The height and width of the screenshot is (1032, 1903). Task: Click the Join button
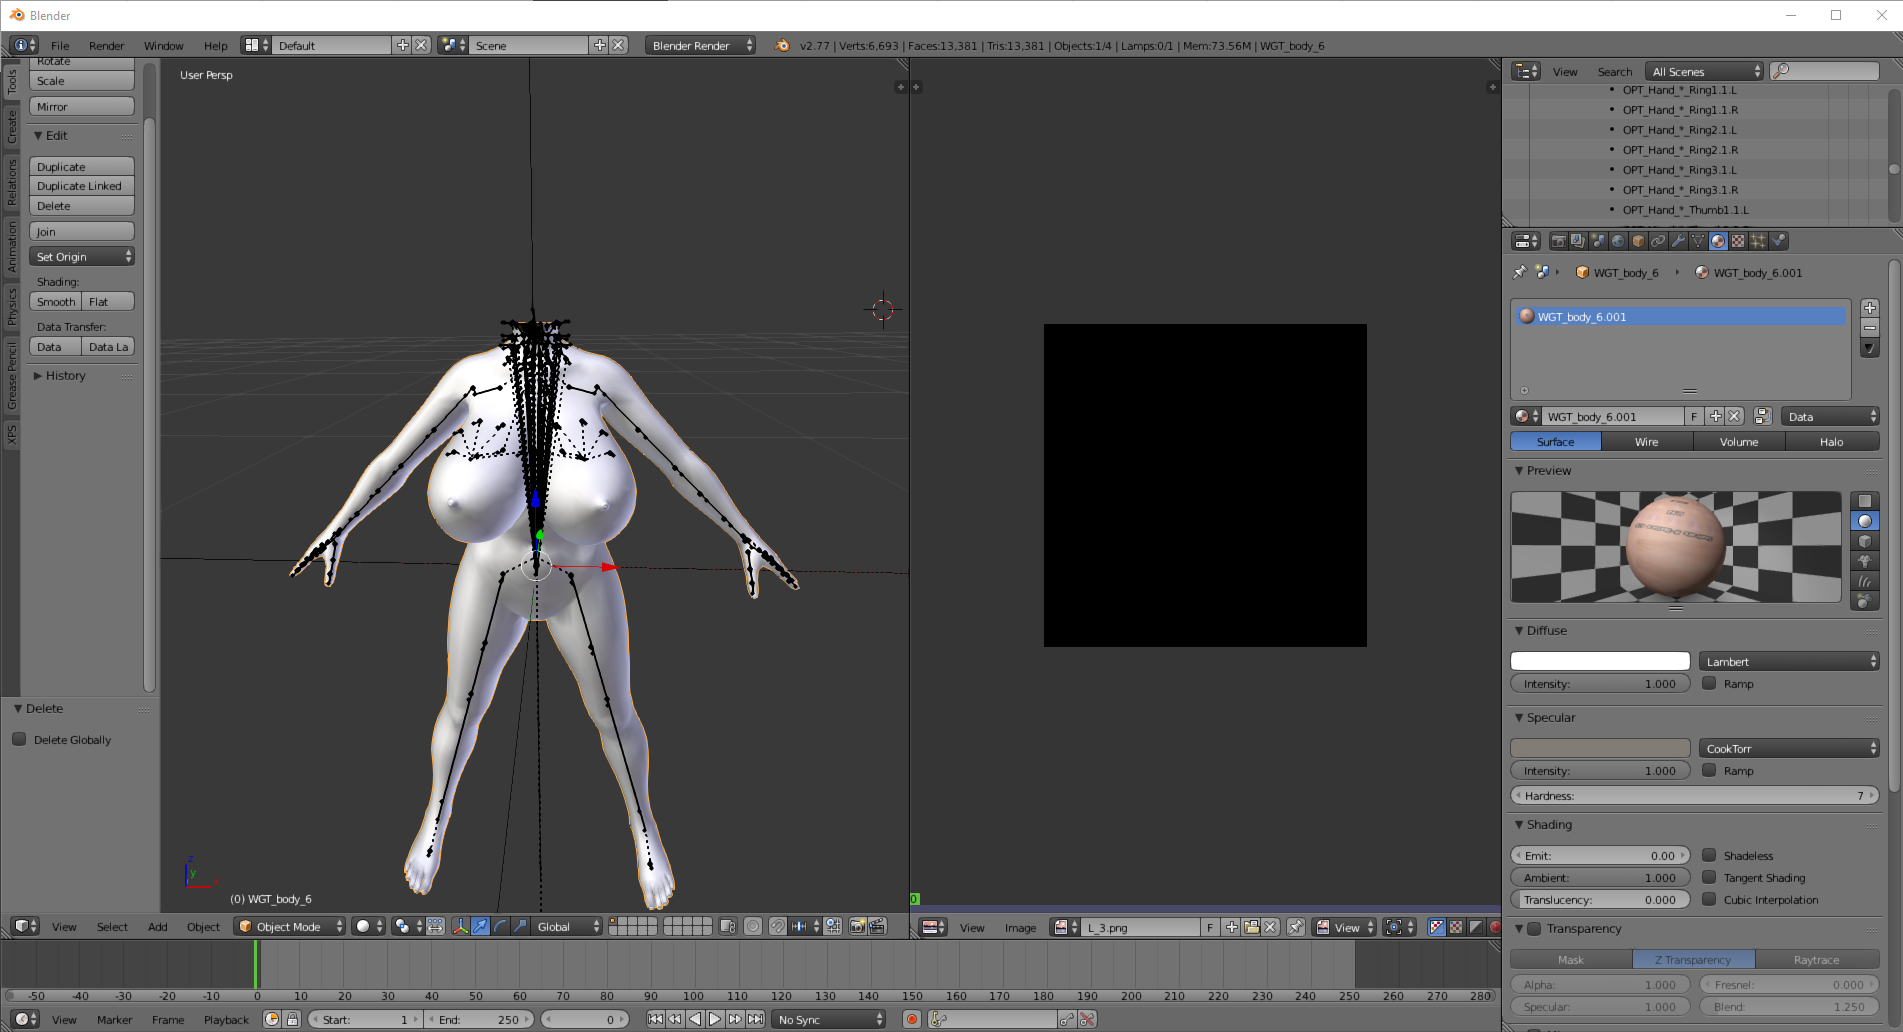tap(82, 232)
